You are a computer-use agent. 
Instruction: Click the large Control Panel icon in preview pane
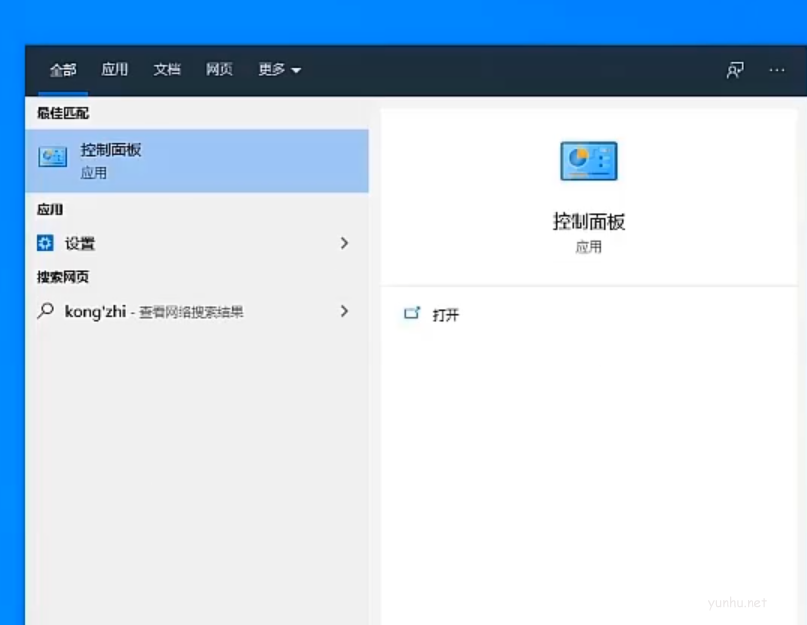tap(588, 160)
